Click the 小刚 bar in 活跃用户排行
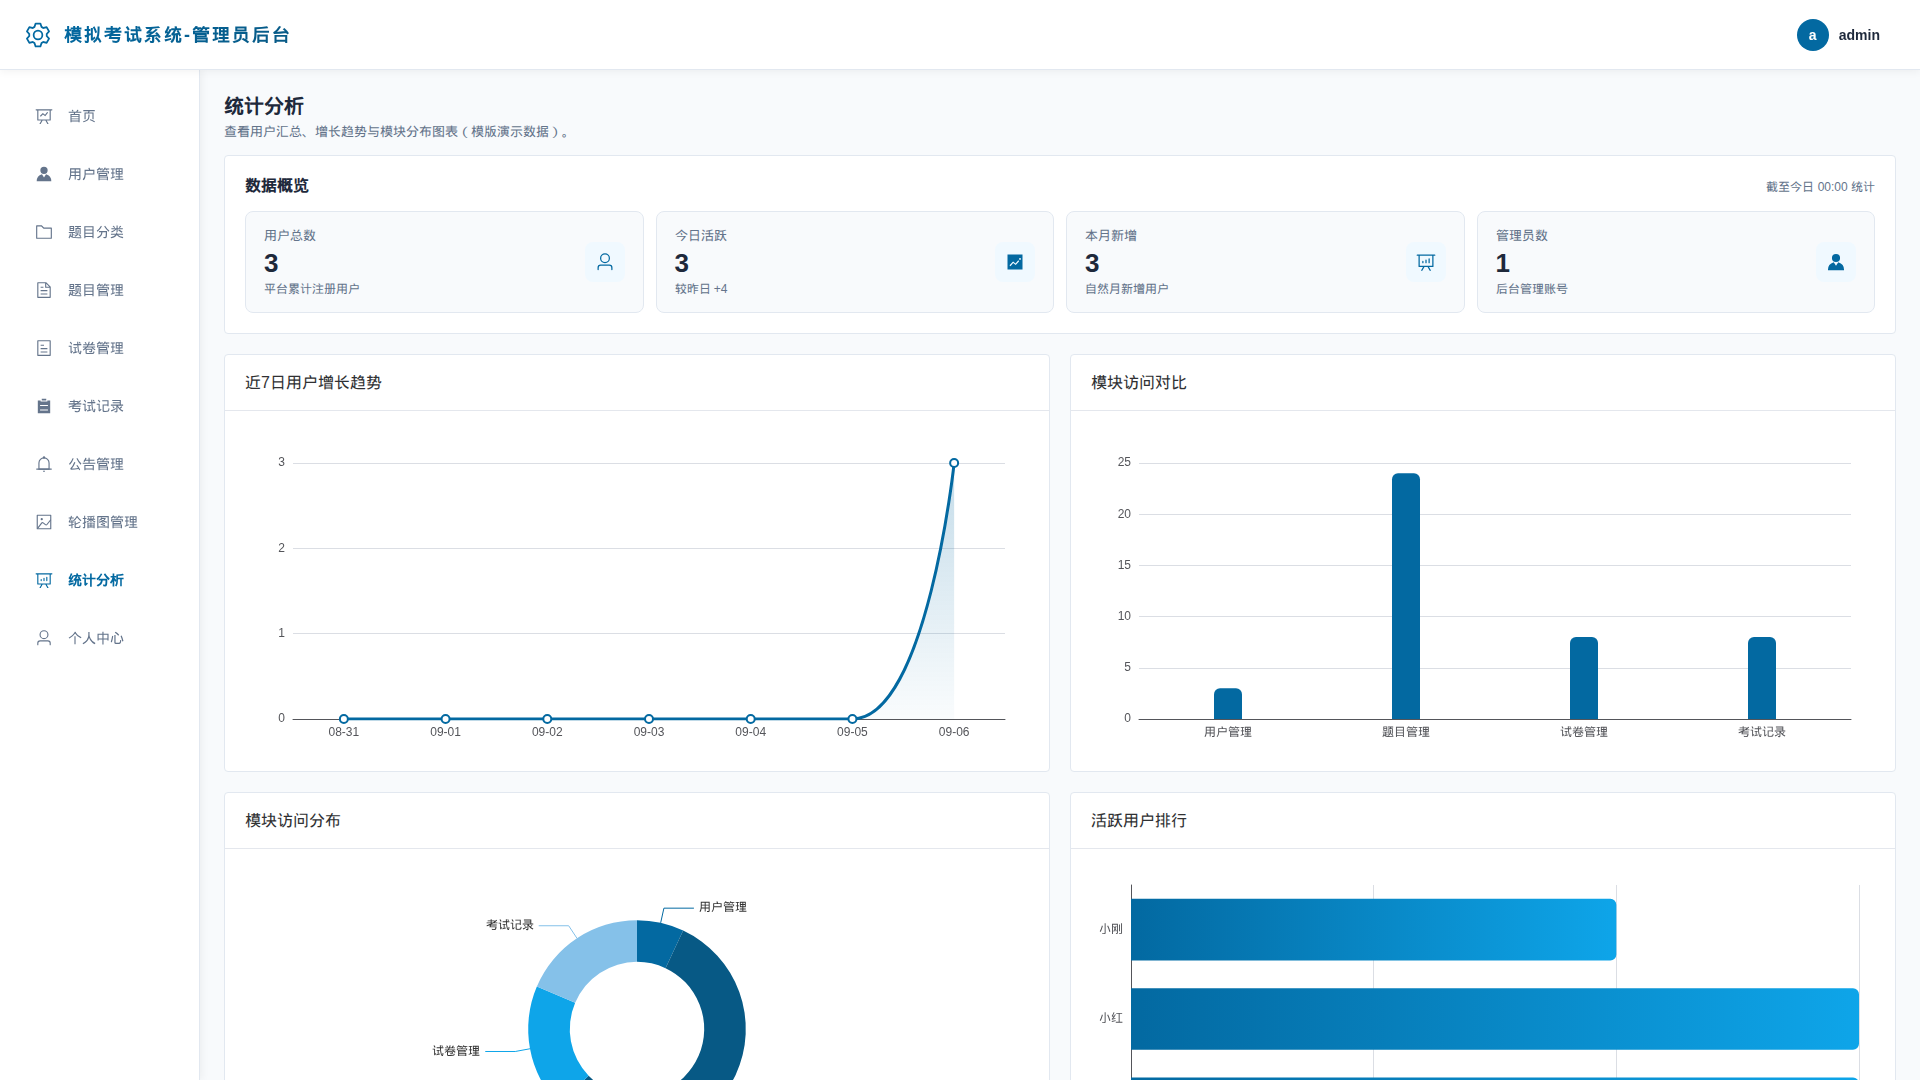This screenshot has width=1920, height=1080. point(1374,930)
